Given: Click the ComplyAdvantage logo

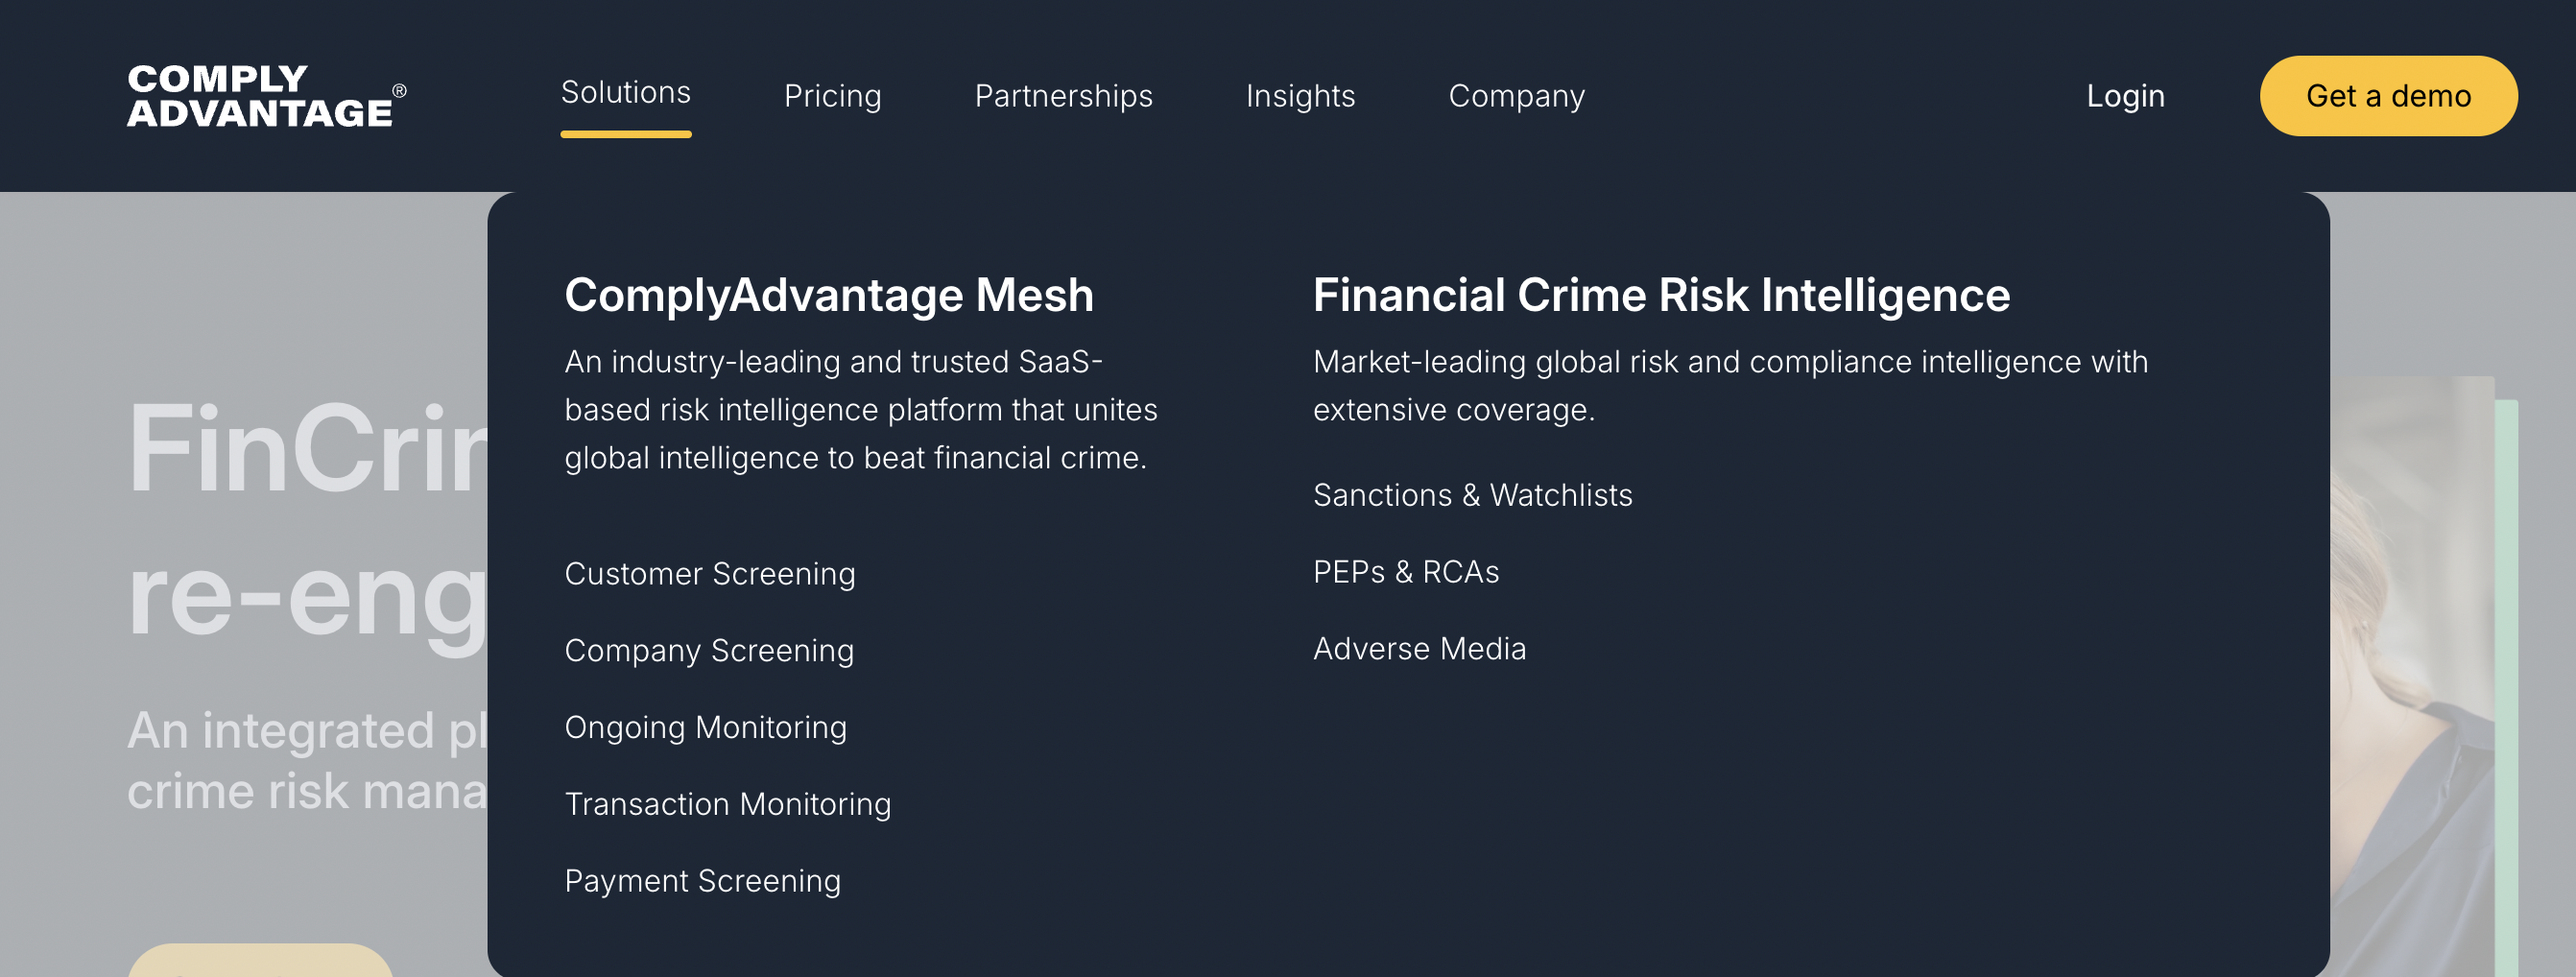Looking at the screenshot, I should click(x=265, y=96).
